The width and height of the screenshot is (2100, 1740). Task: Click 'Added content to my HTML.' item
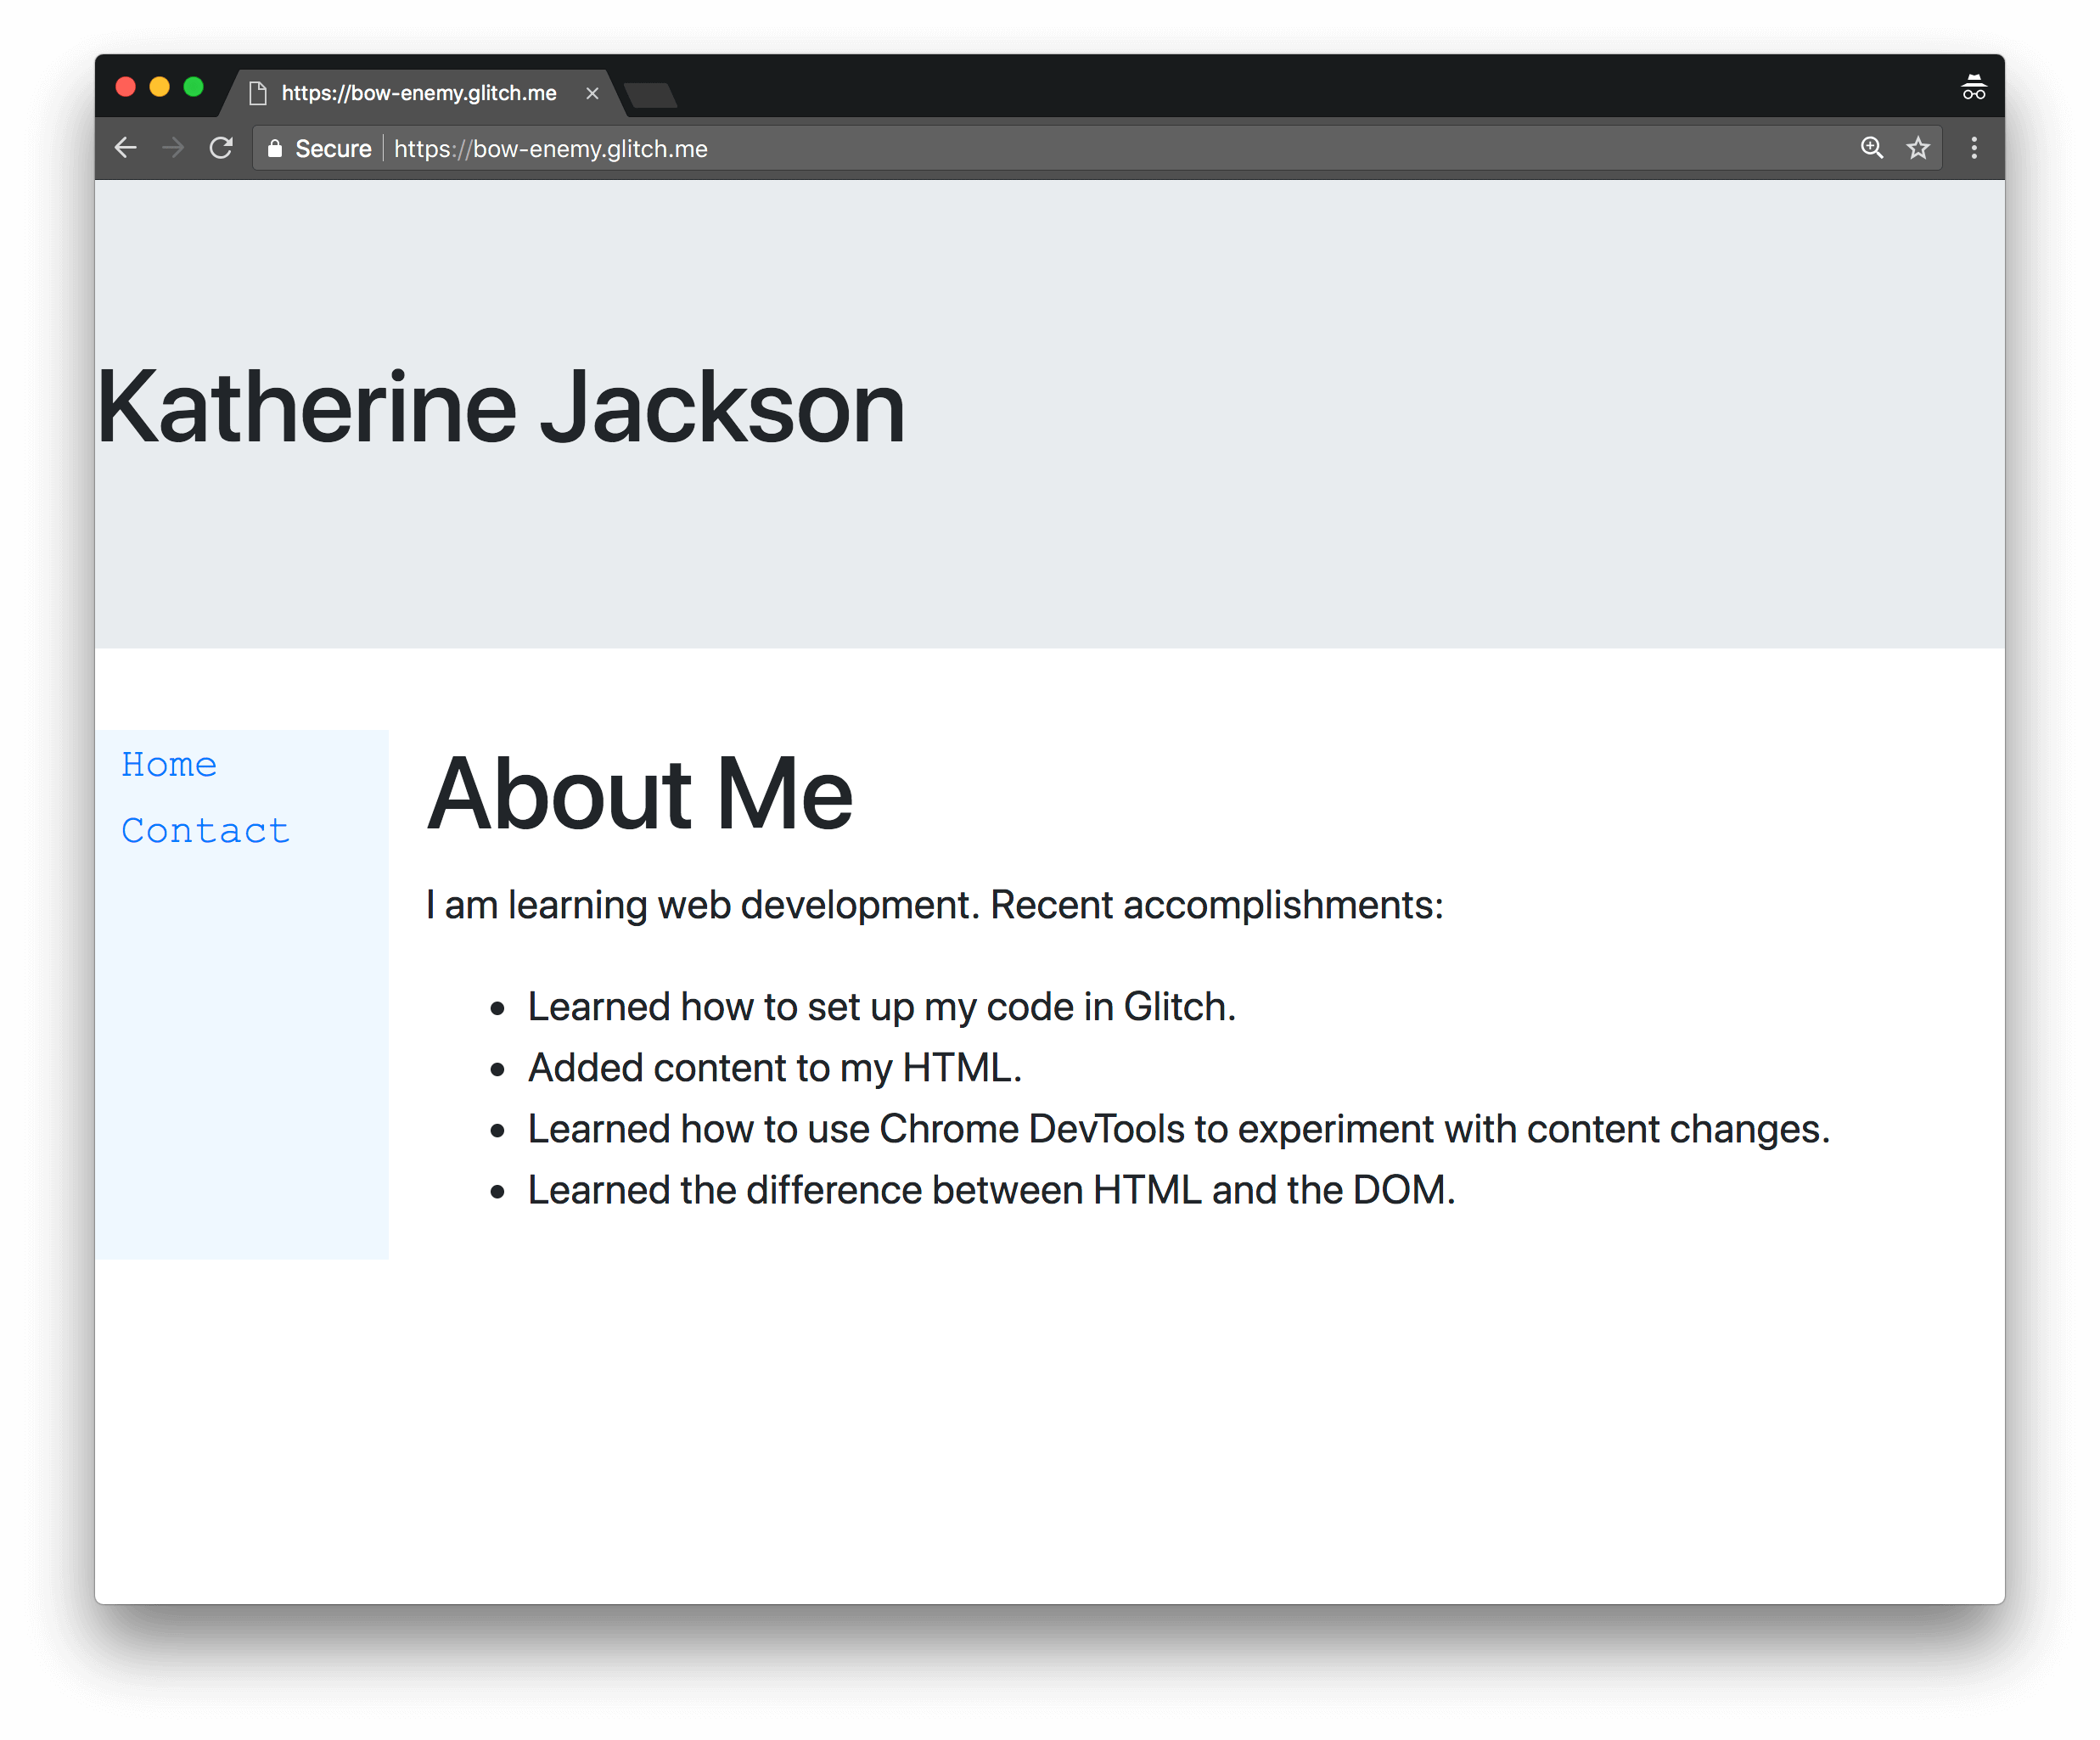pyautogui.click(x=775, y=1068)
